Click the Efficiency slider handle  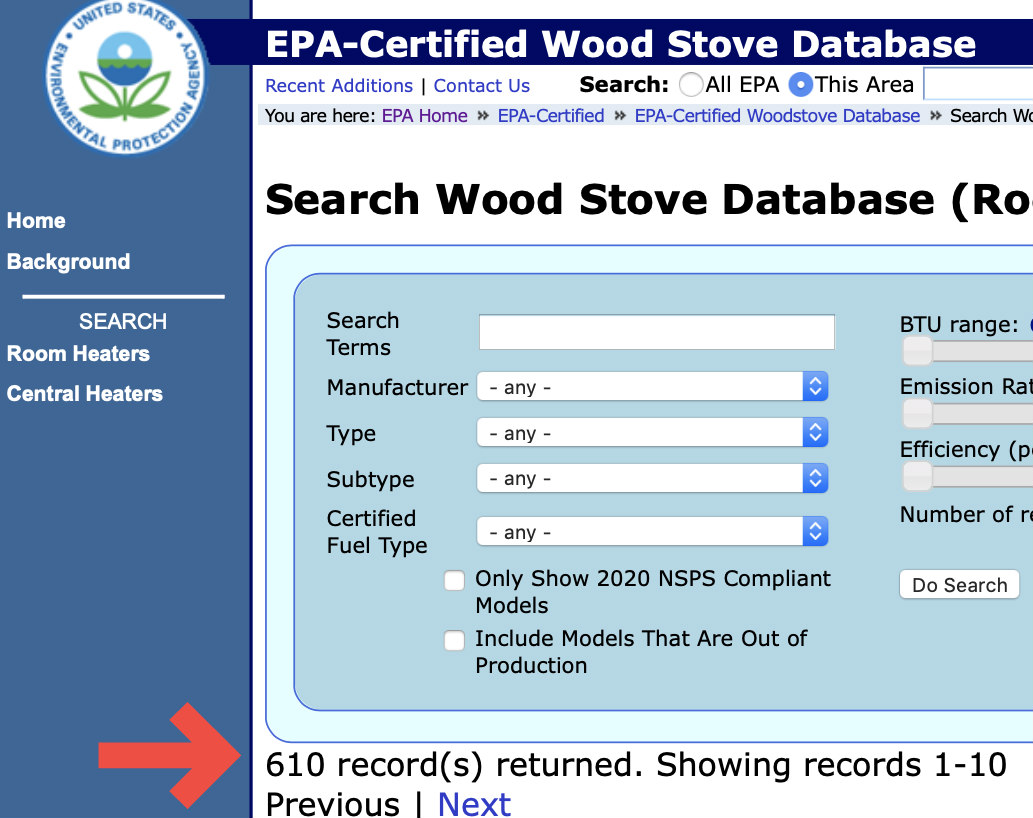pos(917,476)
